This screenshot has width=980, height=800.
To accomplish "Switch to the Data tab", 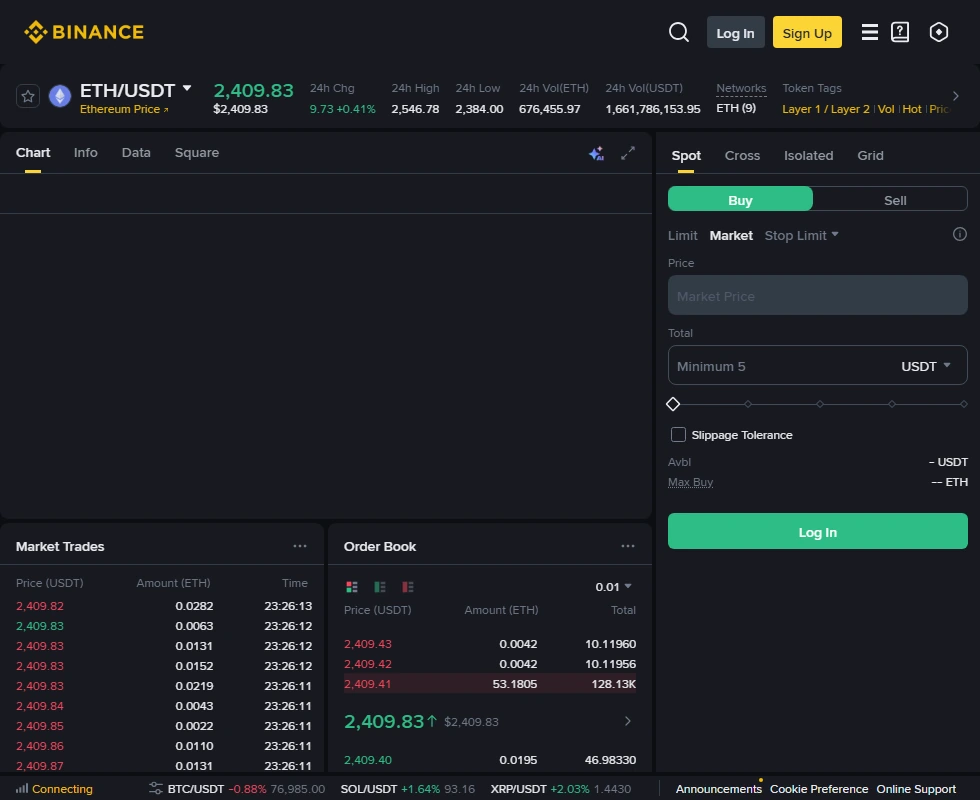I will coord(136,153).
